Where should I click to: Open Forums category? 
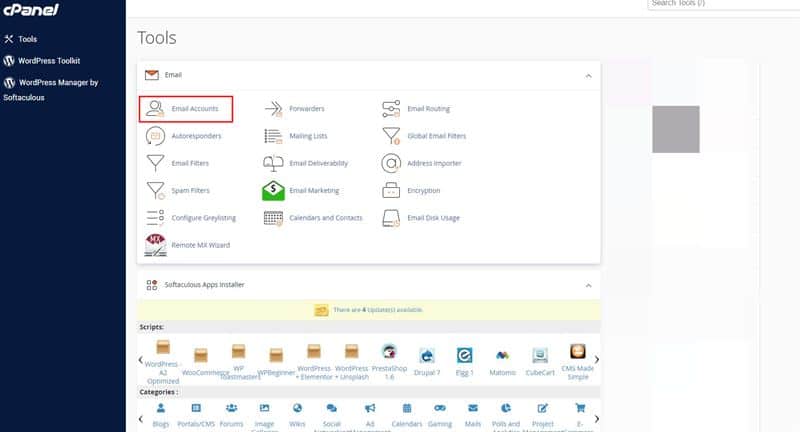pyautogui.click(x=231, y=415)
